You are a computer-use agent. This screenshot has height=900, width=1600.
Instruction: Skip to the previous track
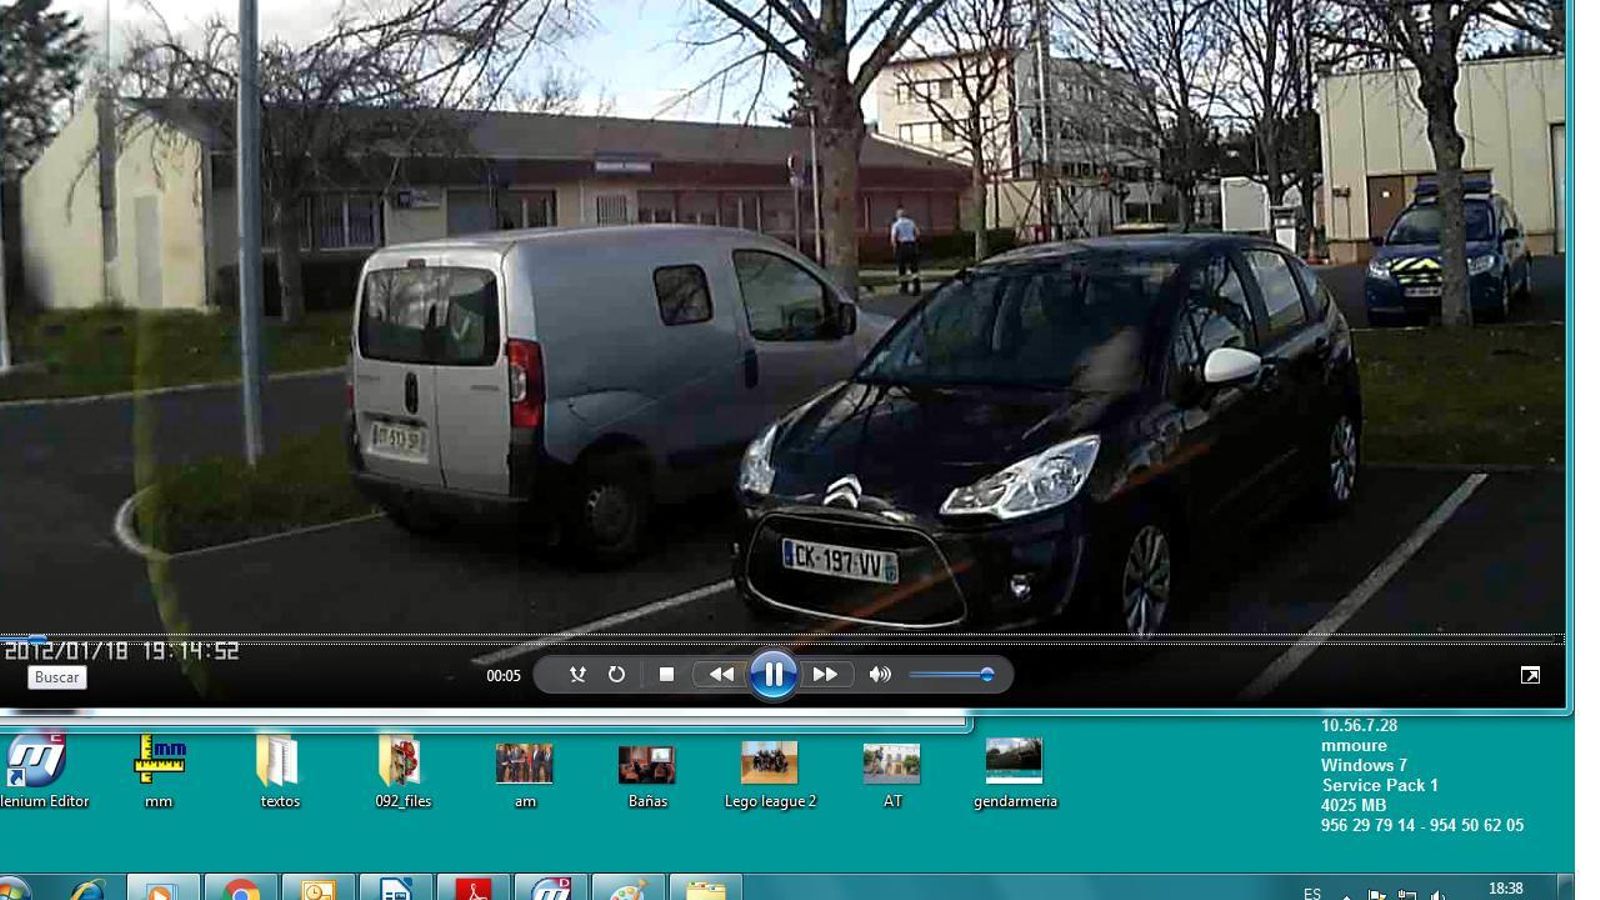coord(721,675)
